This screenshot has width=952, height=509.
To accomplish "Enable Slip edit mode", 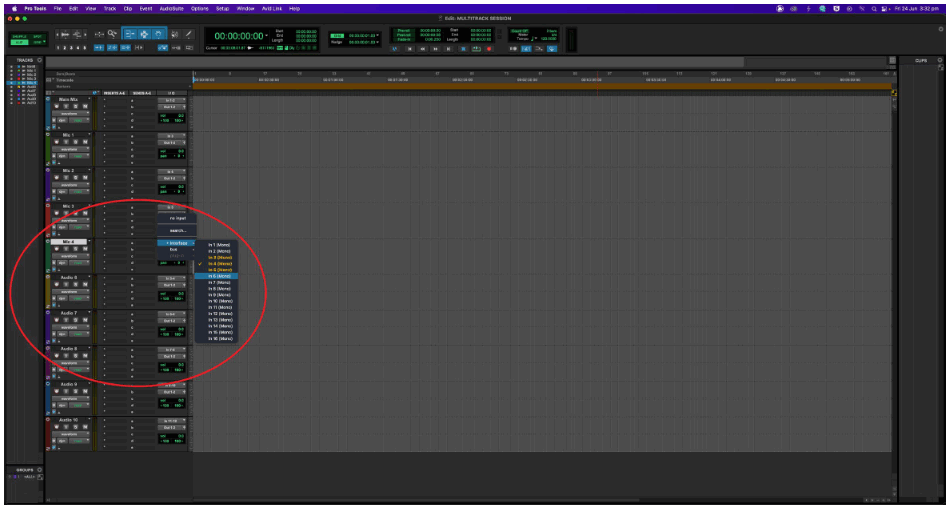I will [x=19, y=43].
